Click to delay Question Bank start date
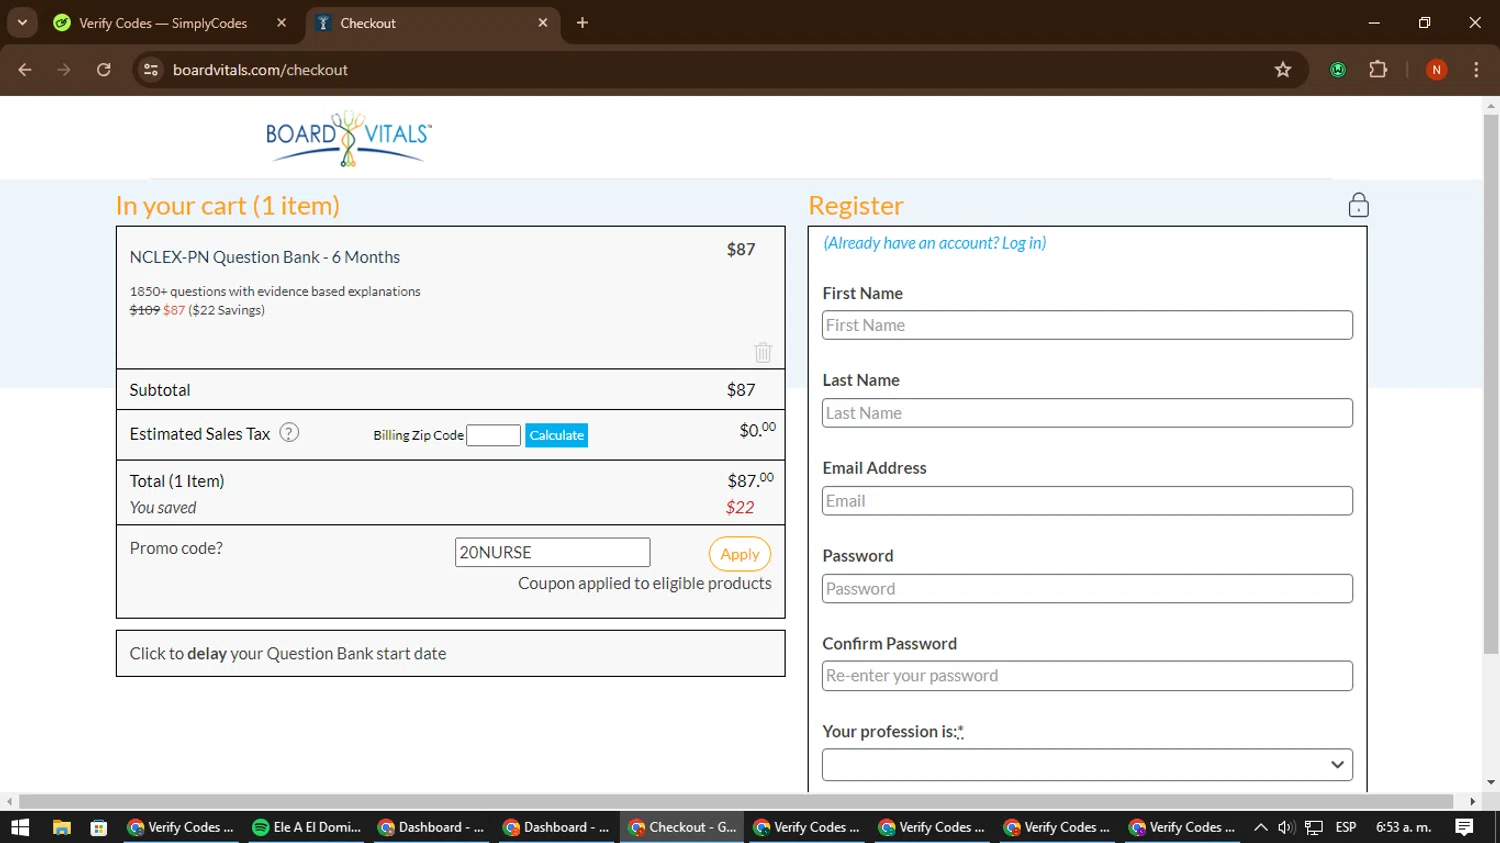The height and width of the screenshot is (843, 1500). 450,653
